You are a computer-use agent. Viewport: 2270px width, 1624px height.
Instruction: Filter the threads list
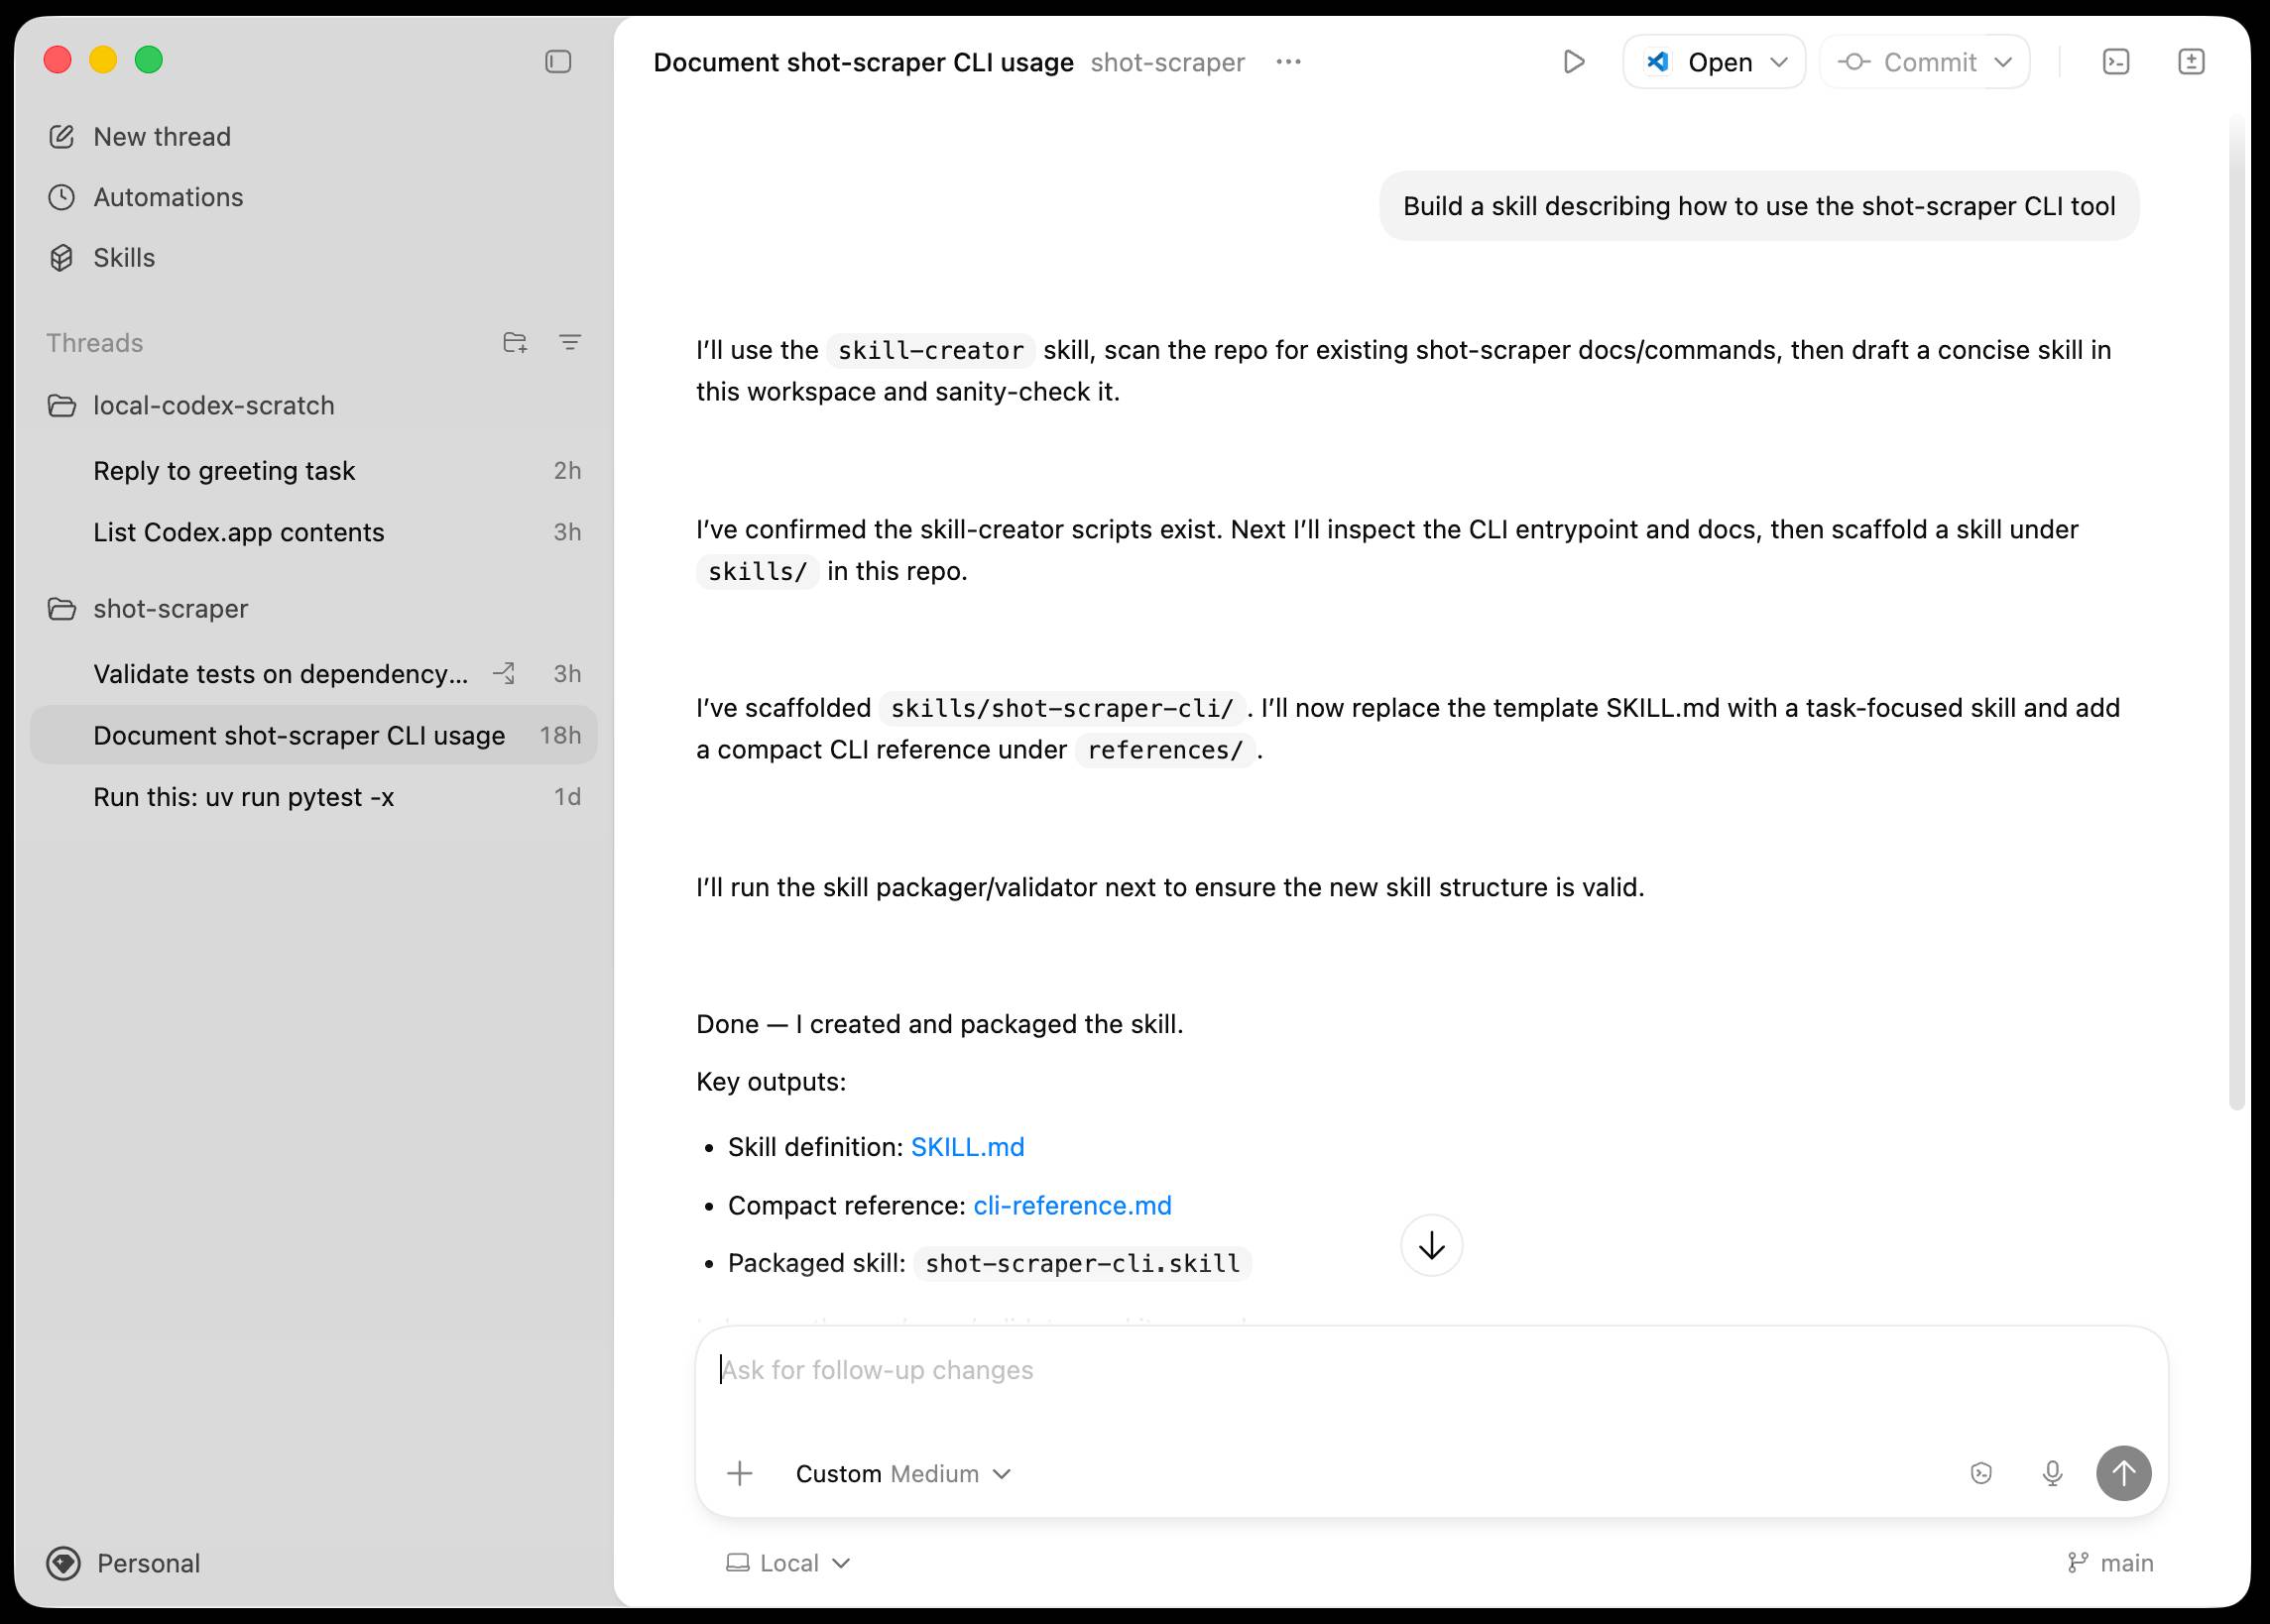pyautogui.click(x=569, y=342)
